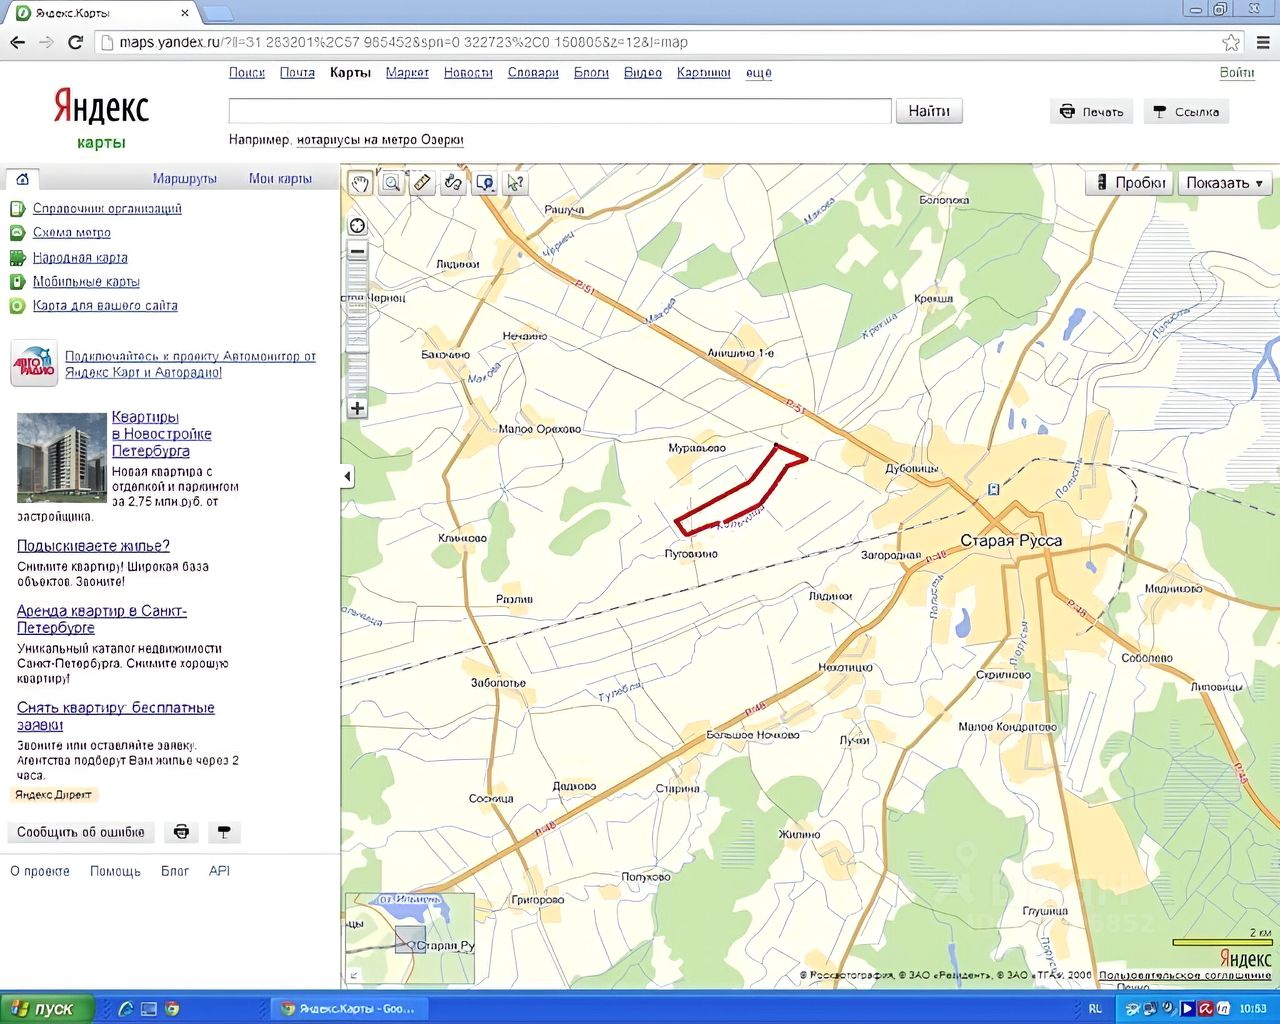Screen dimensions: 1280x1024
Task: Switch to the Мои карты tab
Action: (x=280, y=179)
